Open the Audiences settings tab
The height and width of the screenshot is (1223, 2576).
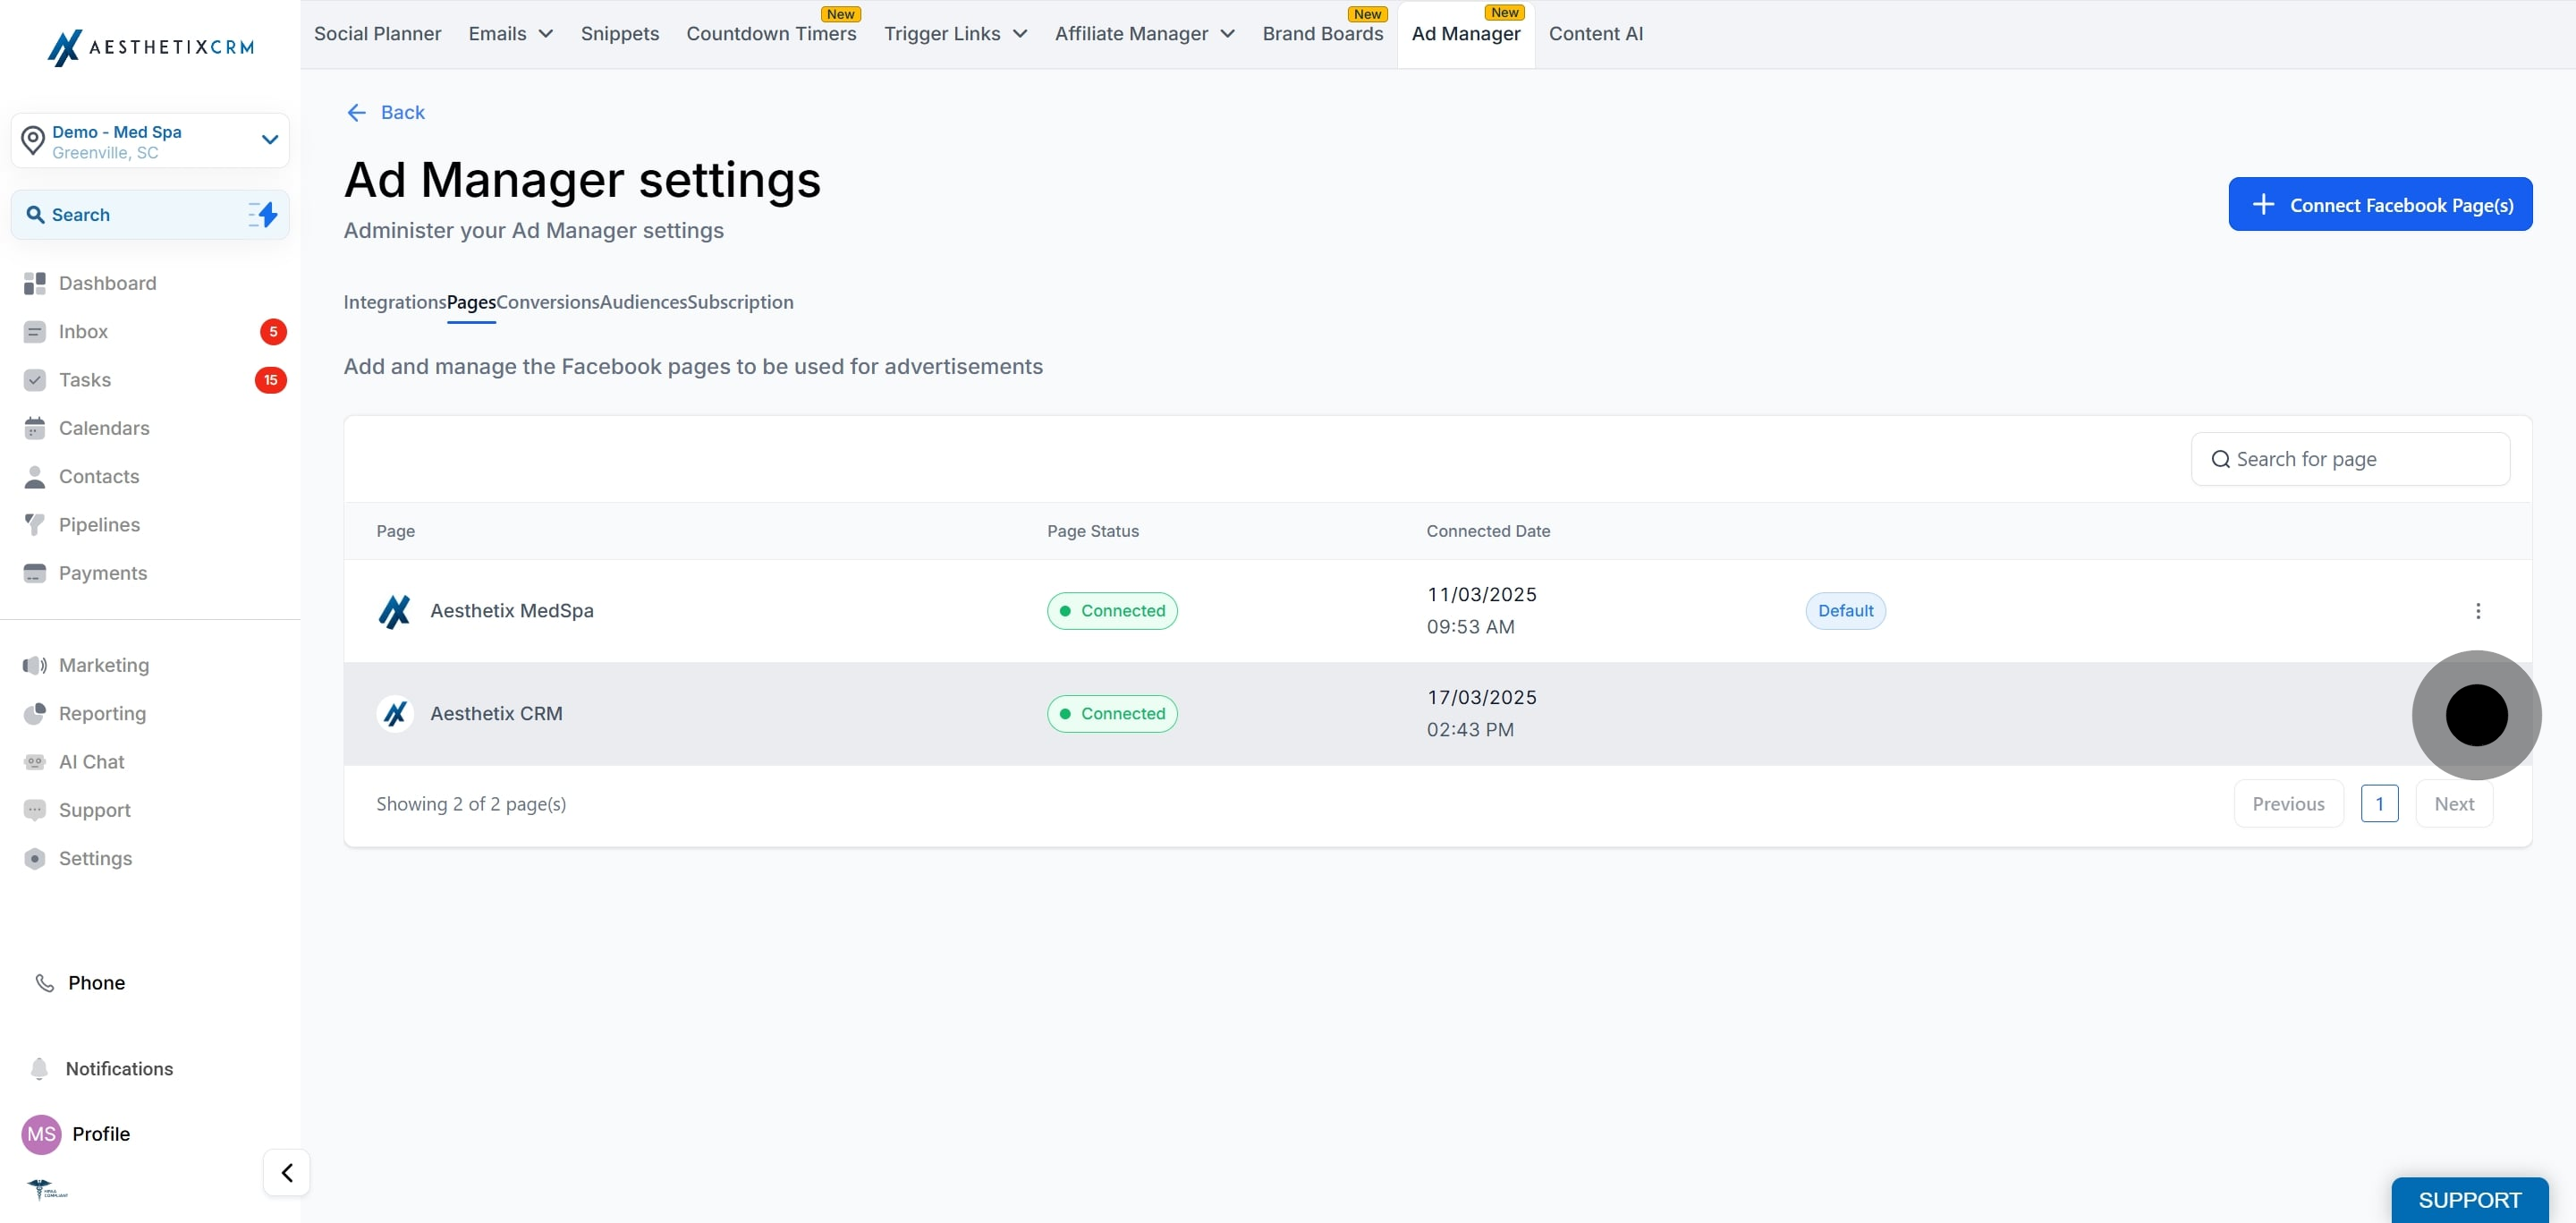coord(643,302)
